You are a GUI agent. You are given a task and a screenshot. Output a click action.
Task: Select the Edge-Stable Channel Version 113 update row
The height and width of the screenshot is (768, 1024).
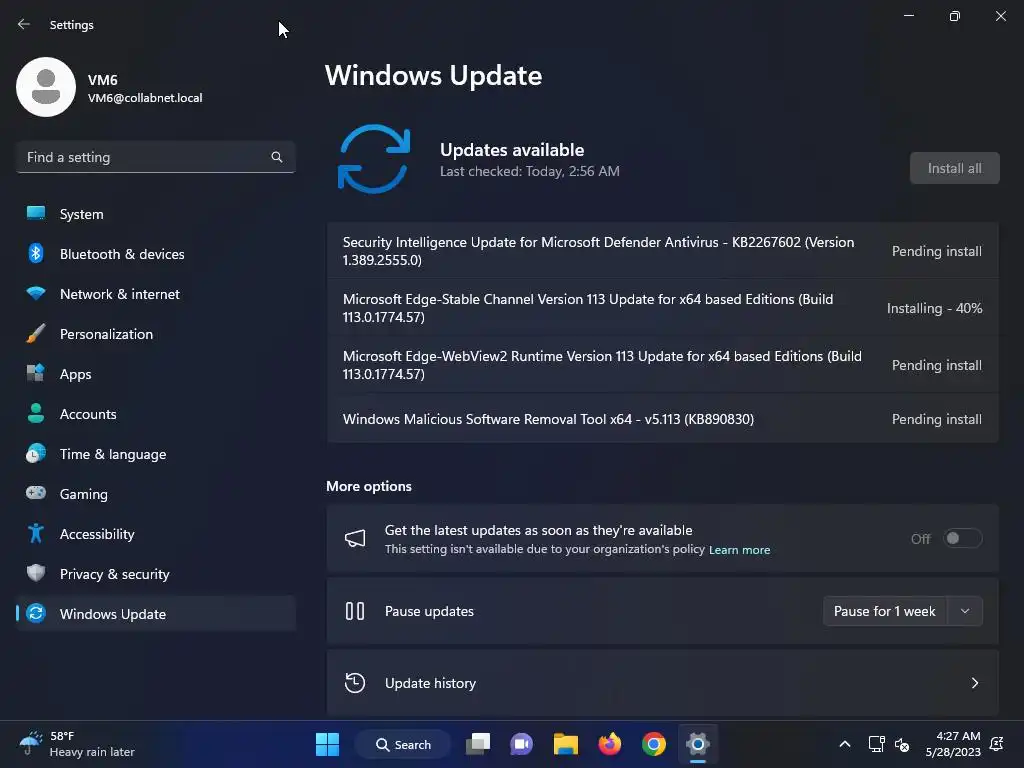click(x=662, y=308)
